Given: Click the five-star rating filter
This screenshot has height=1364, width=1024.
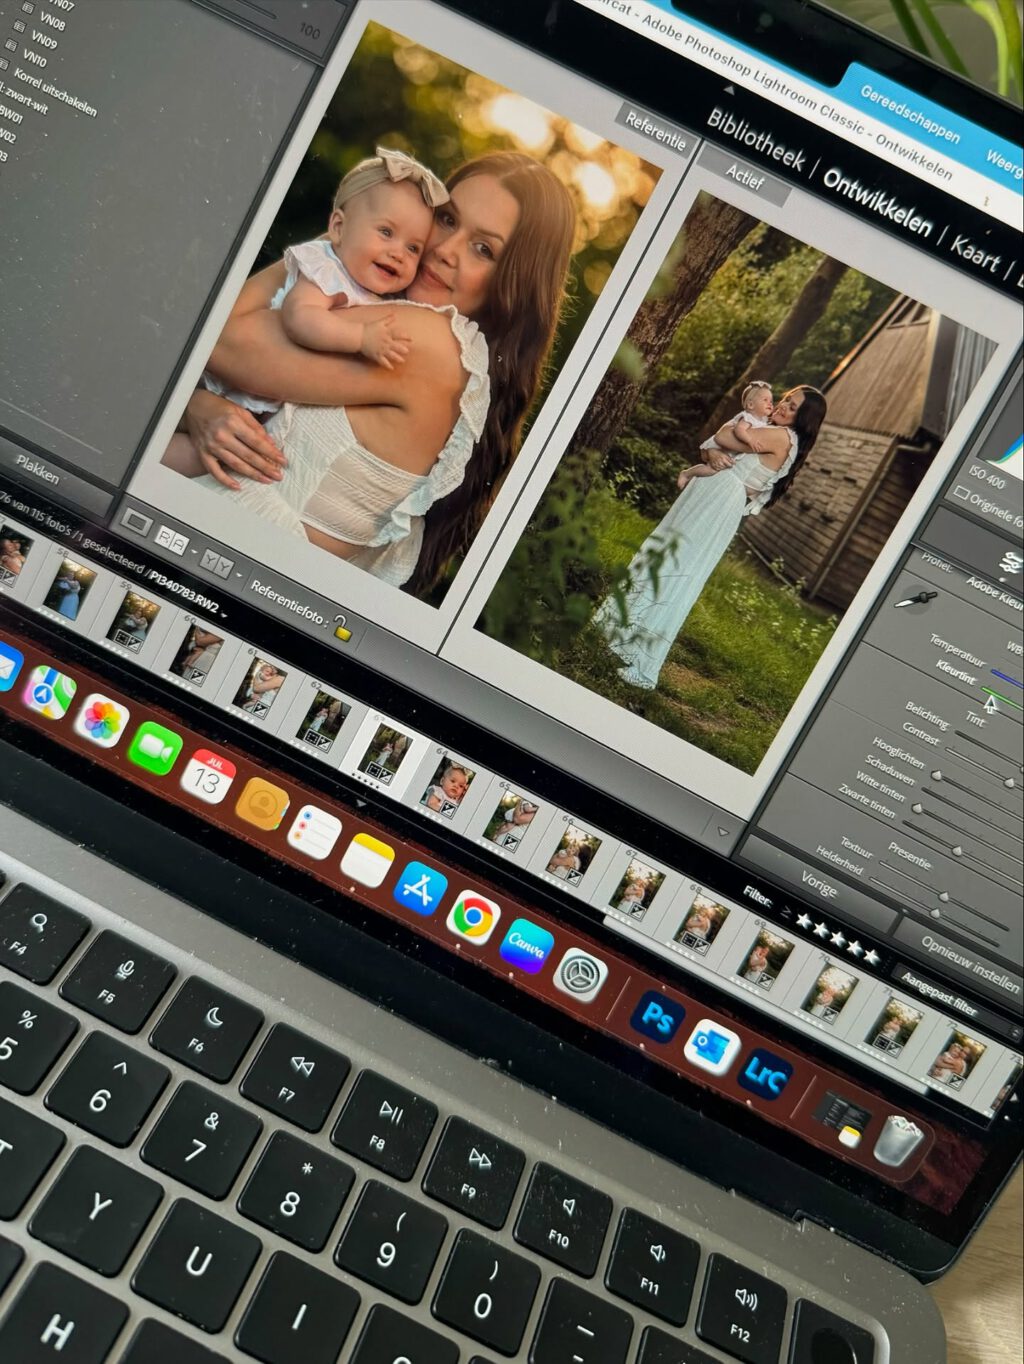Looking at the screenshot, I should click(837, 937).
